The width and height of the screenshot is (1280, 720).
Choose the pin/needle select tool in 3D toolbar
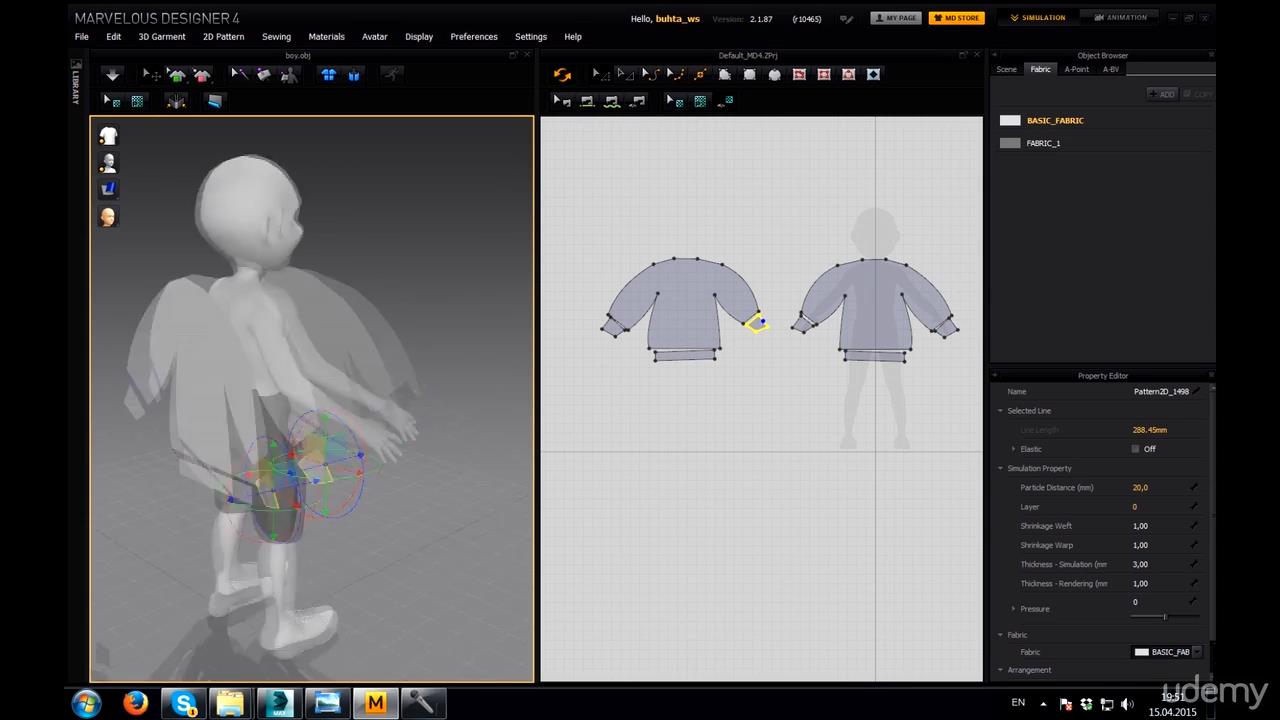click(239, 75)
